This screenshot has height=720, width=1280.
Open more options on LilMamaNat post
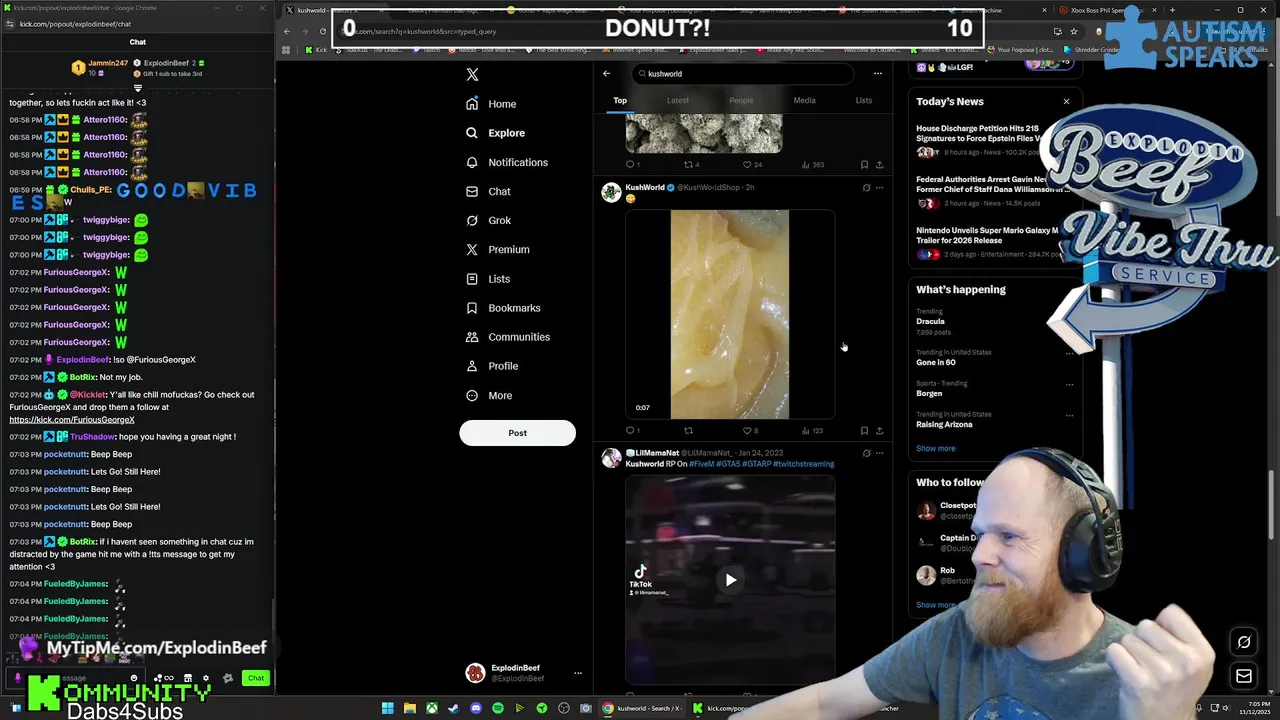[880, 453]
